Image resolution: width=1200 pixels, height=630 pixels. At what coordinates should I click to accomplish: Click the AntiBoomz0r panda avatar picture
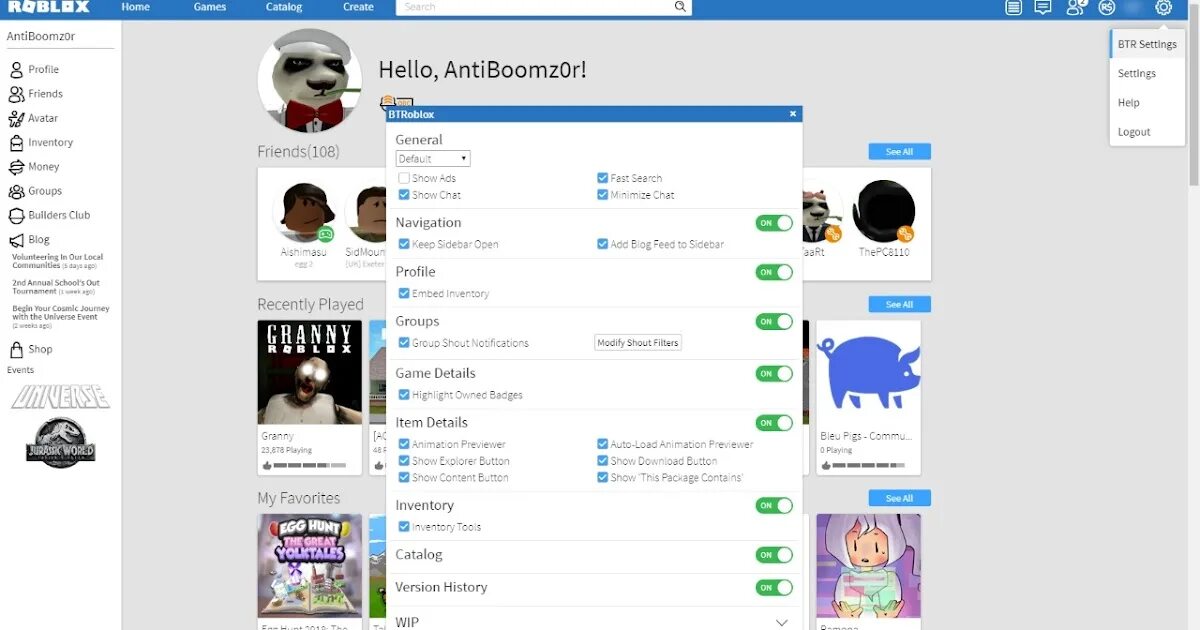[x=309, y=81]
